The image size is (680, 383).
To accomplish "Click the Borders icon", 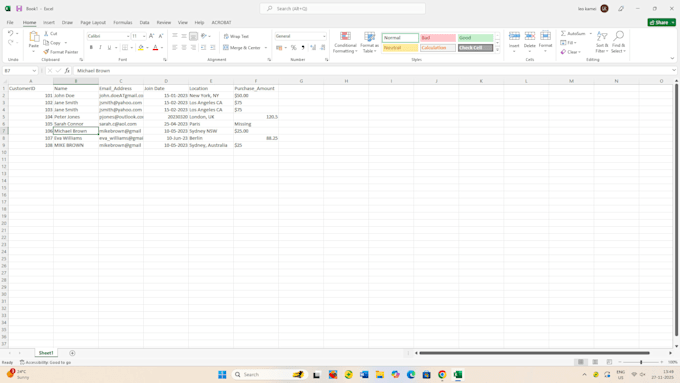I will [125, 48].
